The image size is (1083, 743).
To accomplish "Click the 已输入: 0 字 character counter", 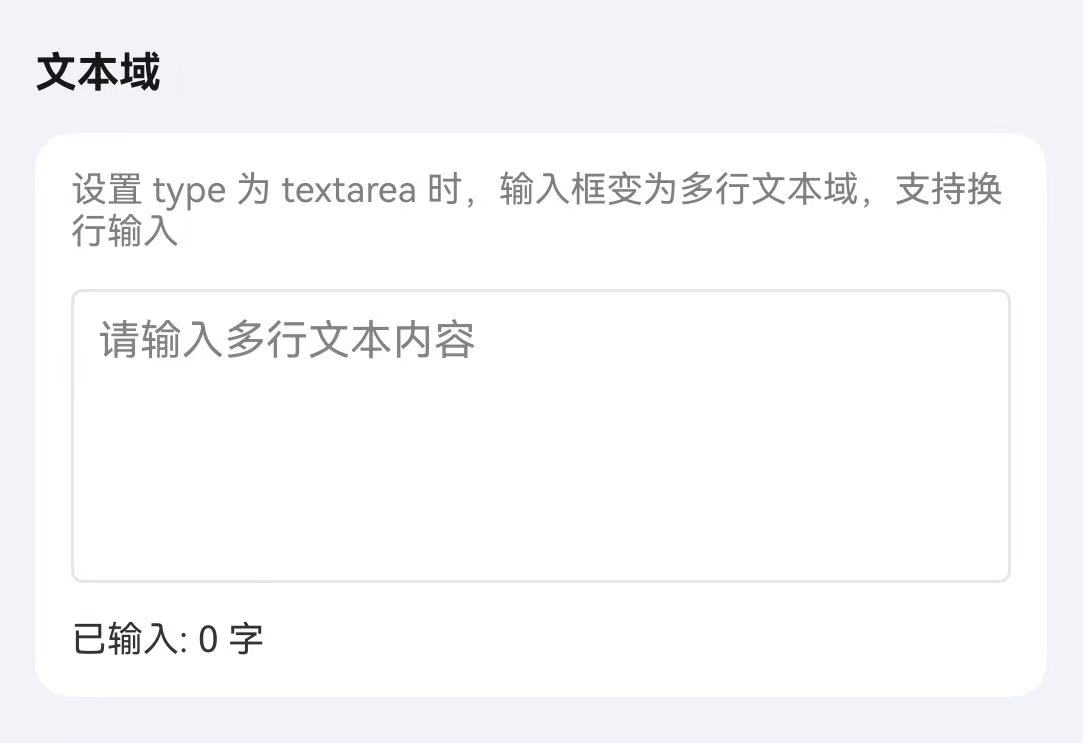I will (x=168, y=639).
